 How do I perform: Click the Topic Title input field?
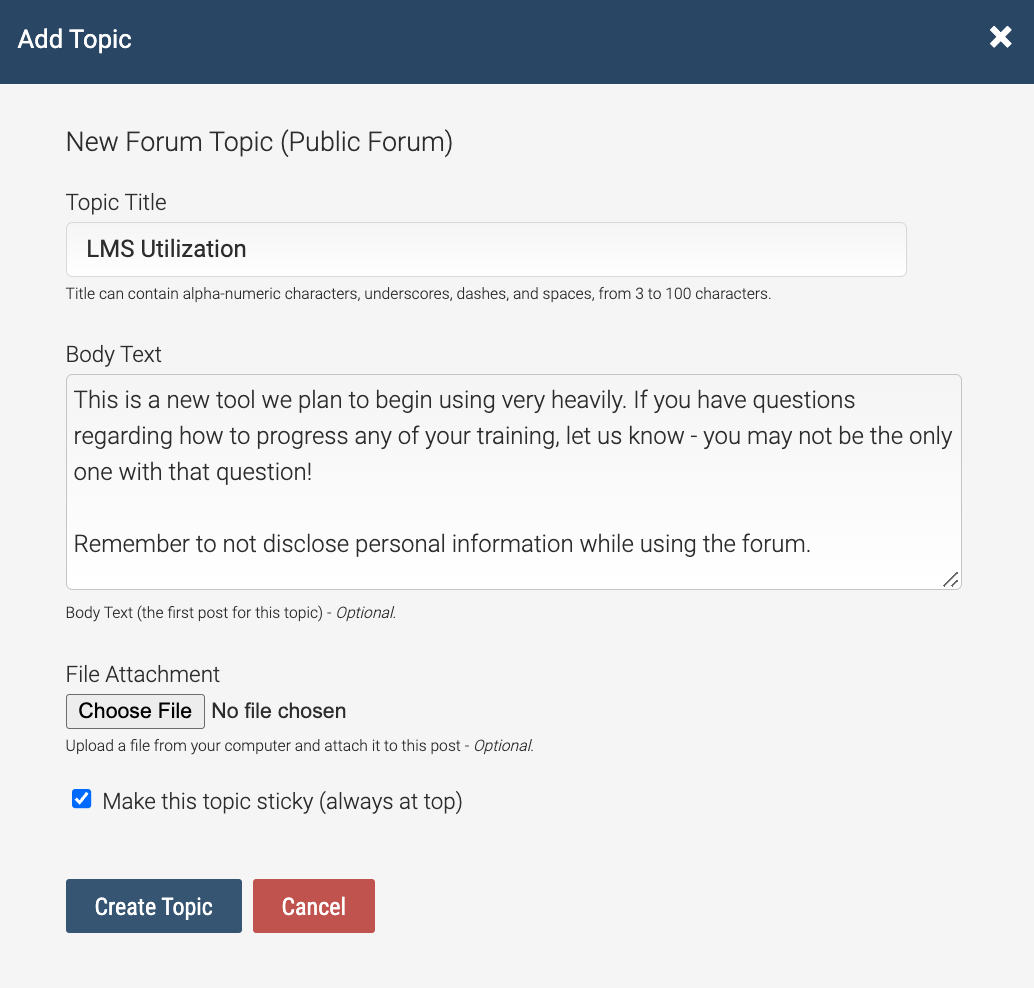[x=486, y=249]
